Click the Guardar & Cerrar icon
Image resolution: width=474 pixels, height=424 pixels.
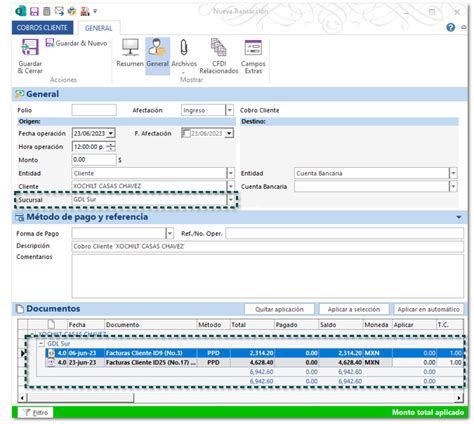click(30, 47)
